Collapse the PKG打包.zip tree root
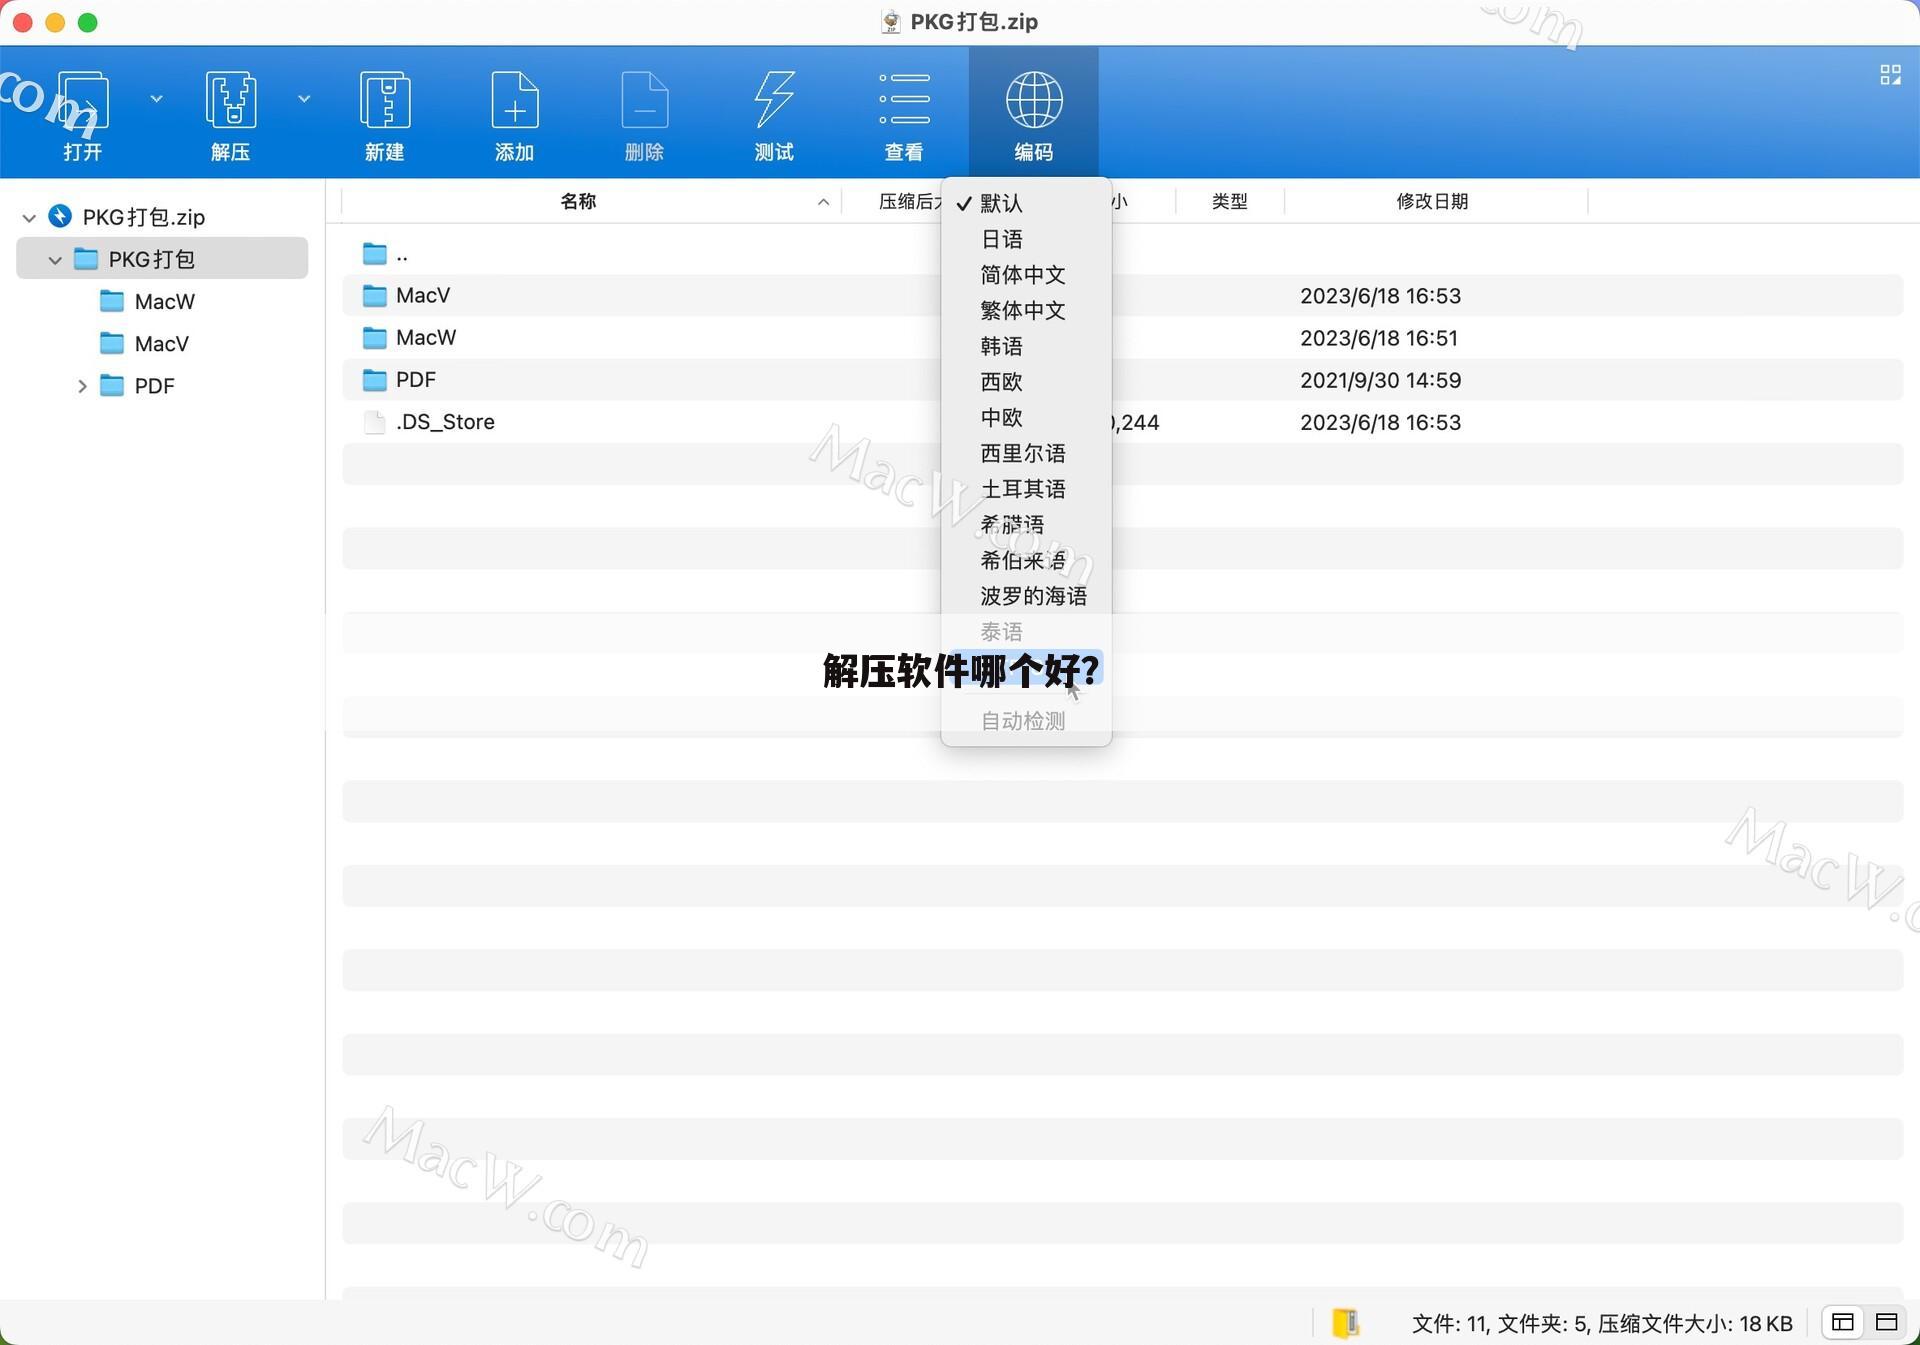 [x=29, y=217]
